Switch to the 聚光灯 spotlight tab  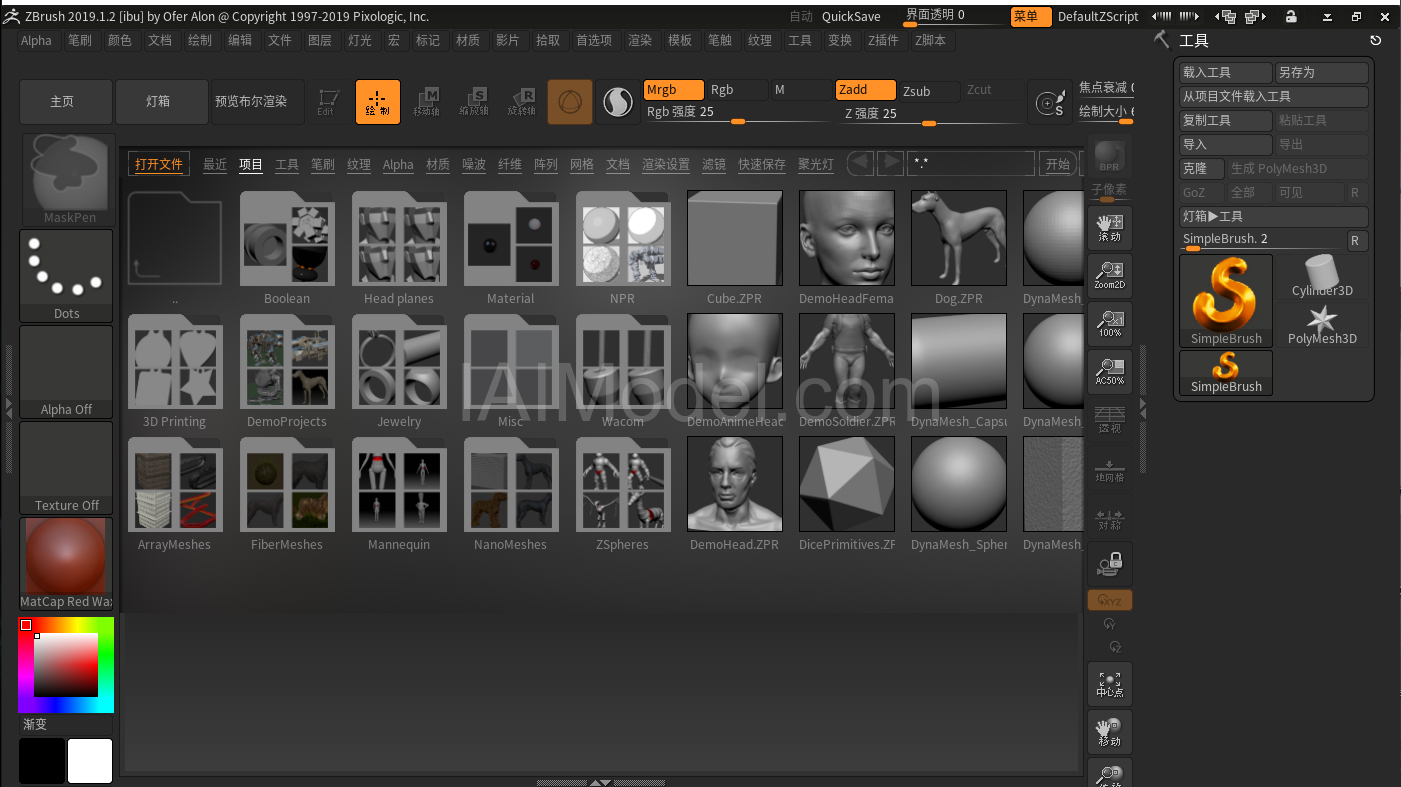(x=816, y=164)
